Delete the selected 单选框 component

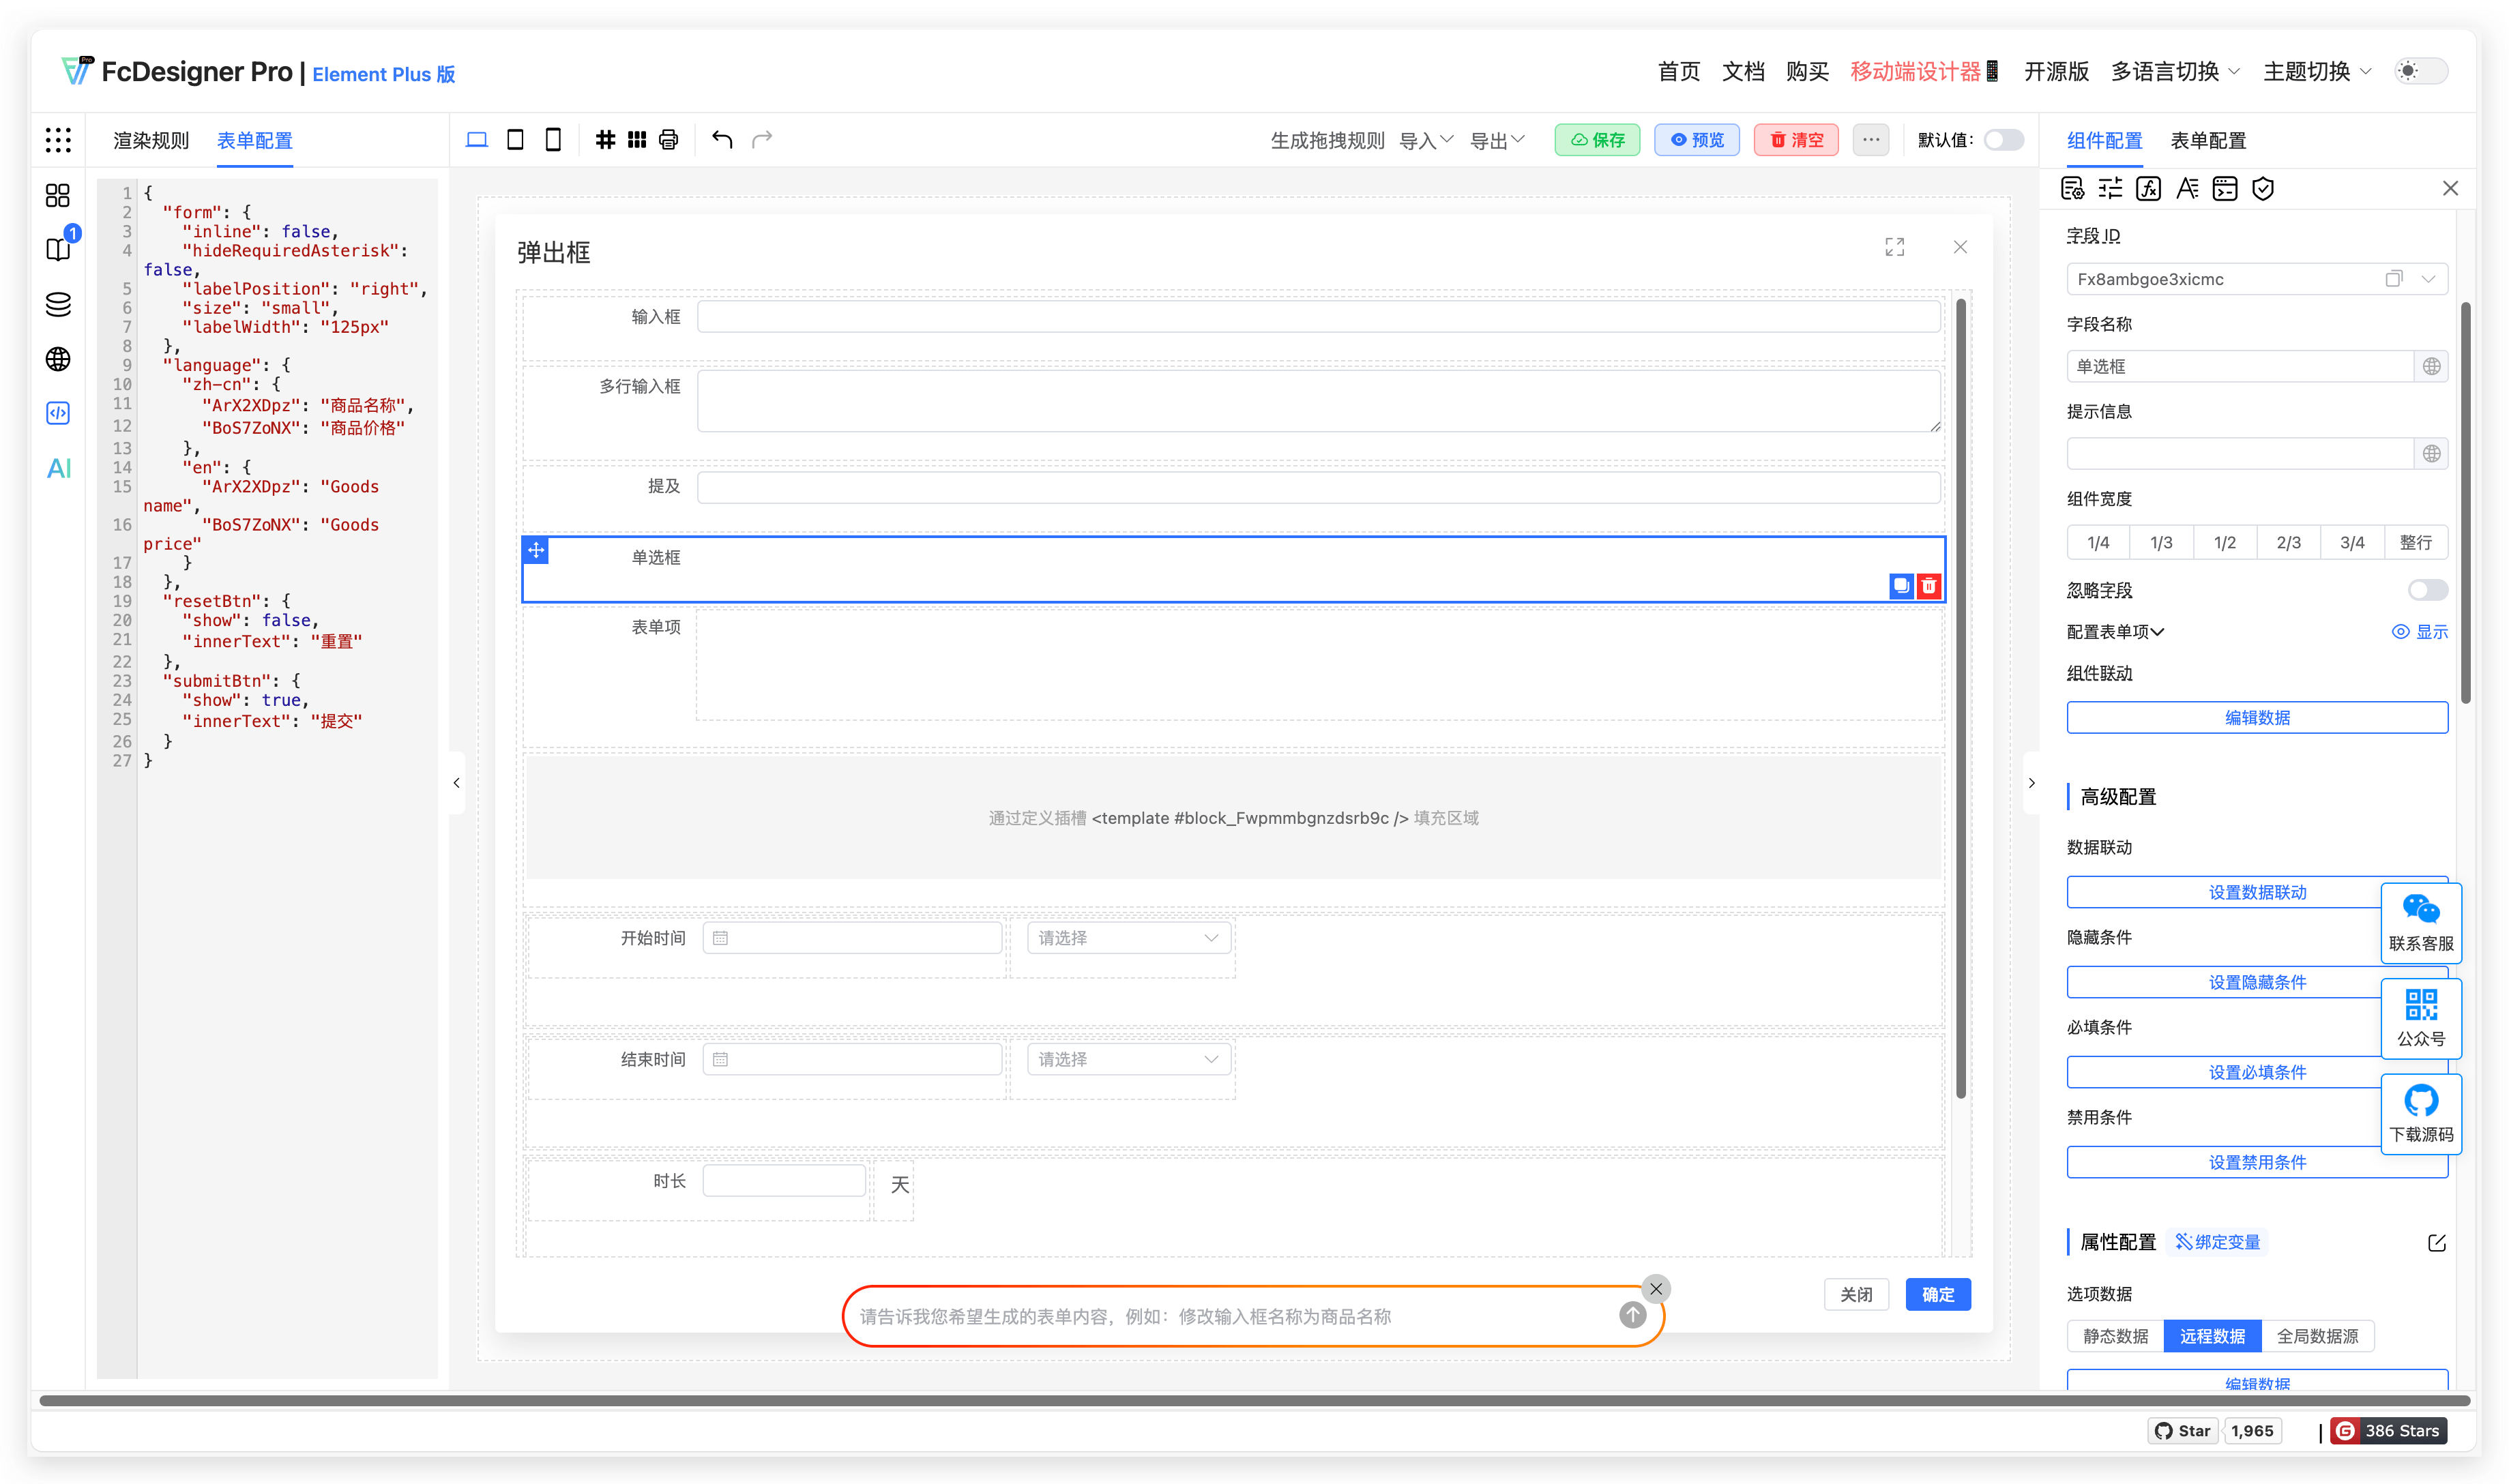(x=1929, y=586)
